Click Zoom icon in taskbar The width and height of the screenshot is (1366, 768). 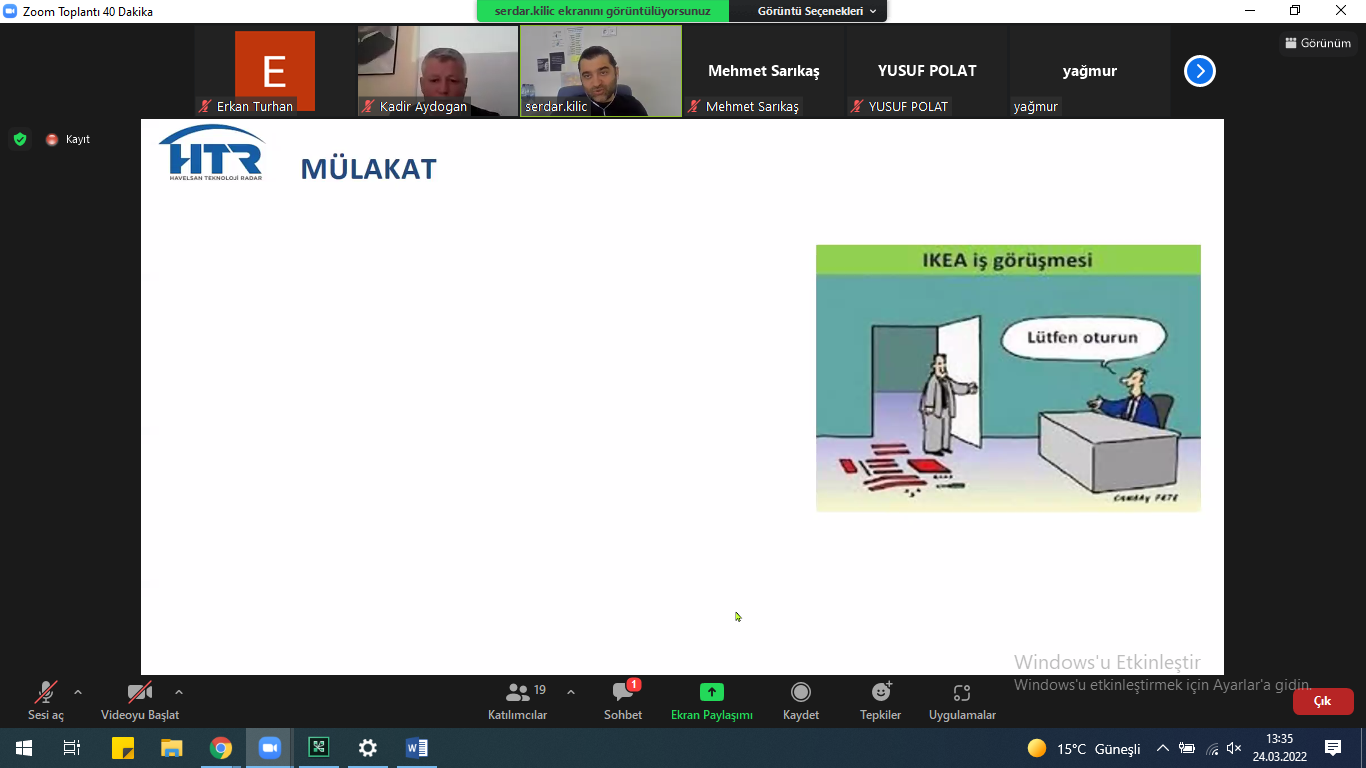pos(270,748)
